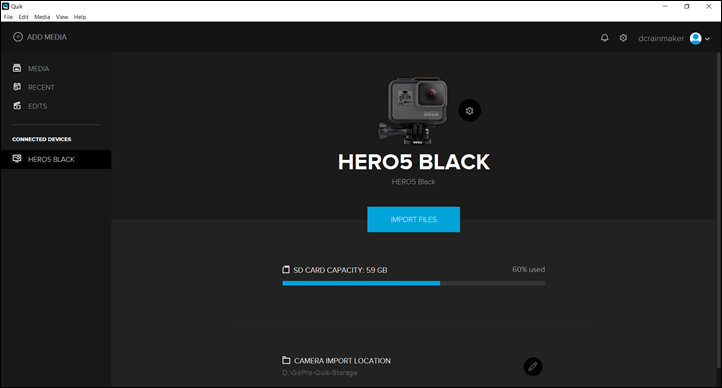722x388 pixels.
Task: Maximize or restore the Quik window
Action: point(687,6)
